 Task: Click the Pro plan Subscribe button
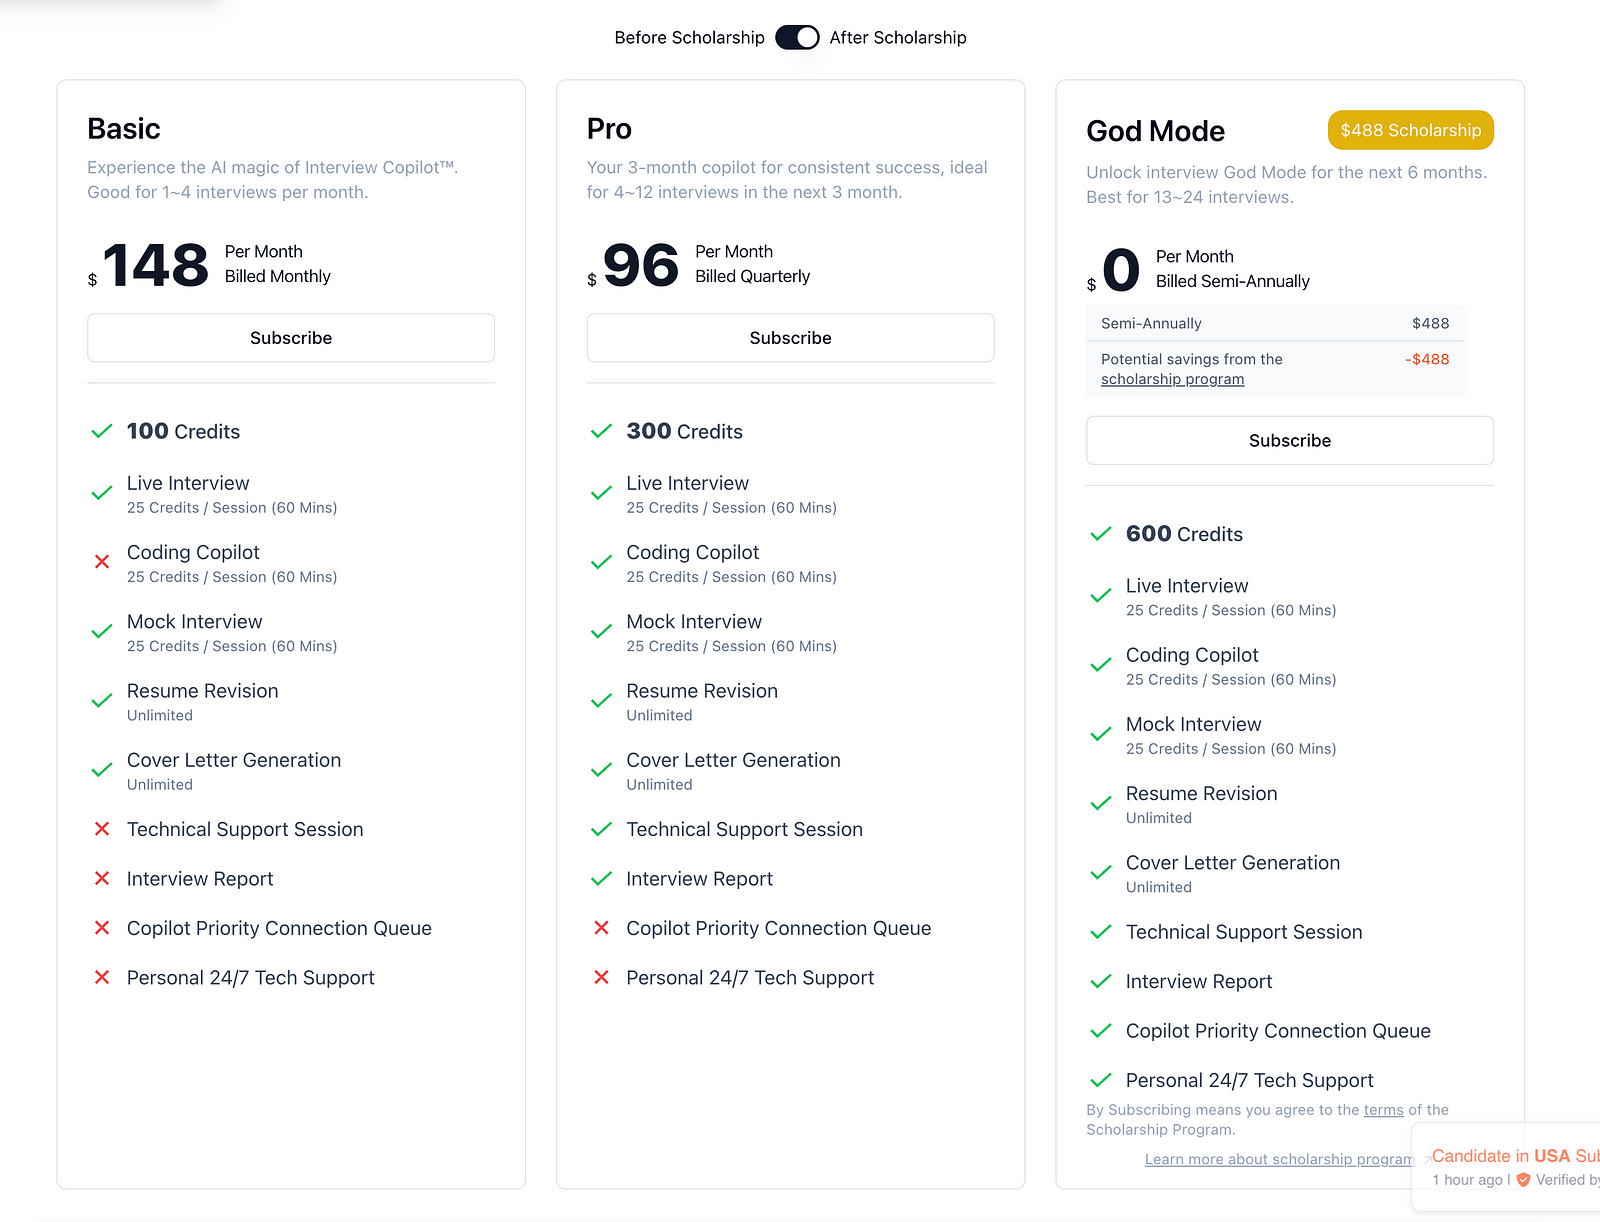tap(790, 338)
